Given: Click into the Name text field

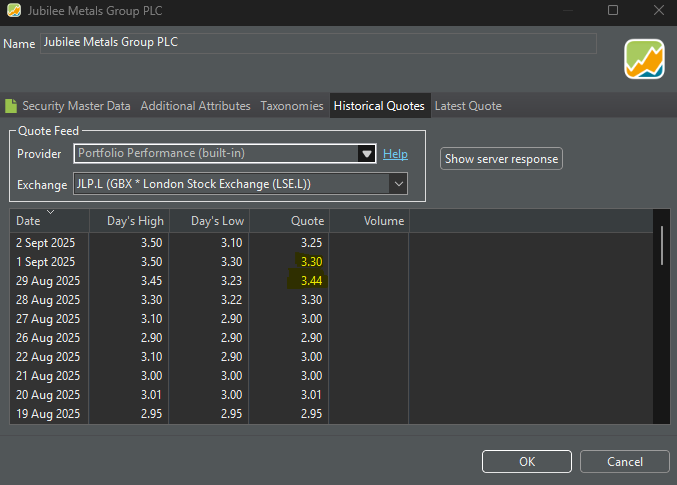Looking at the screenshot, I should (x=318, y=43).
